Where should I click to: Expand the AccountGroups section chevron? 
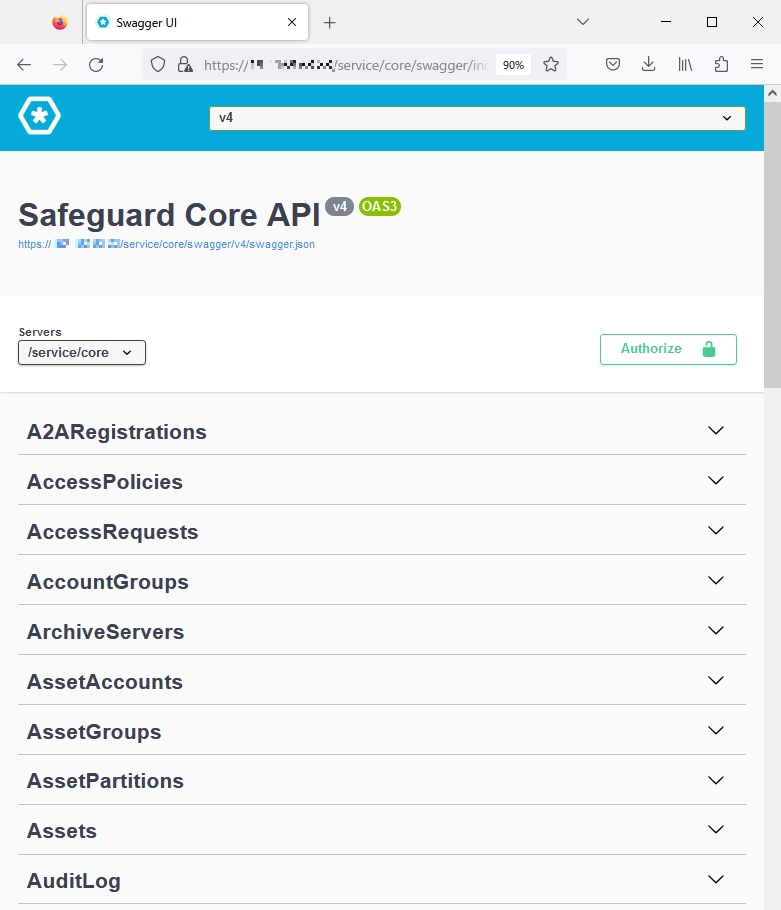pos(716,580)
